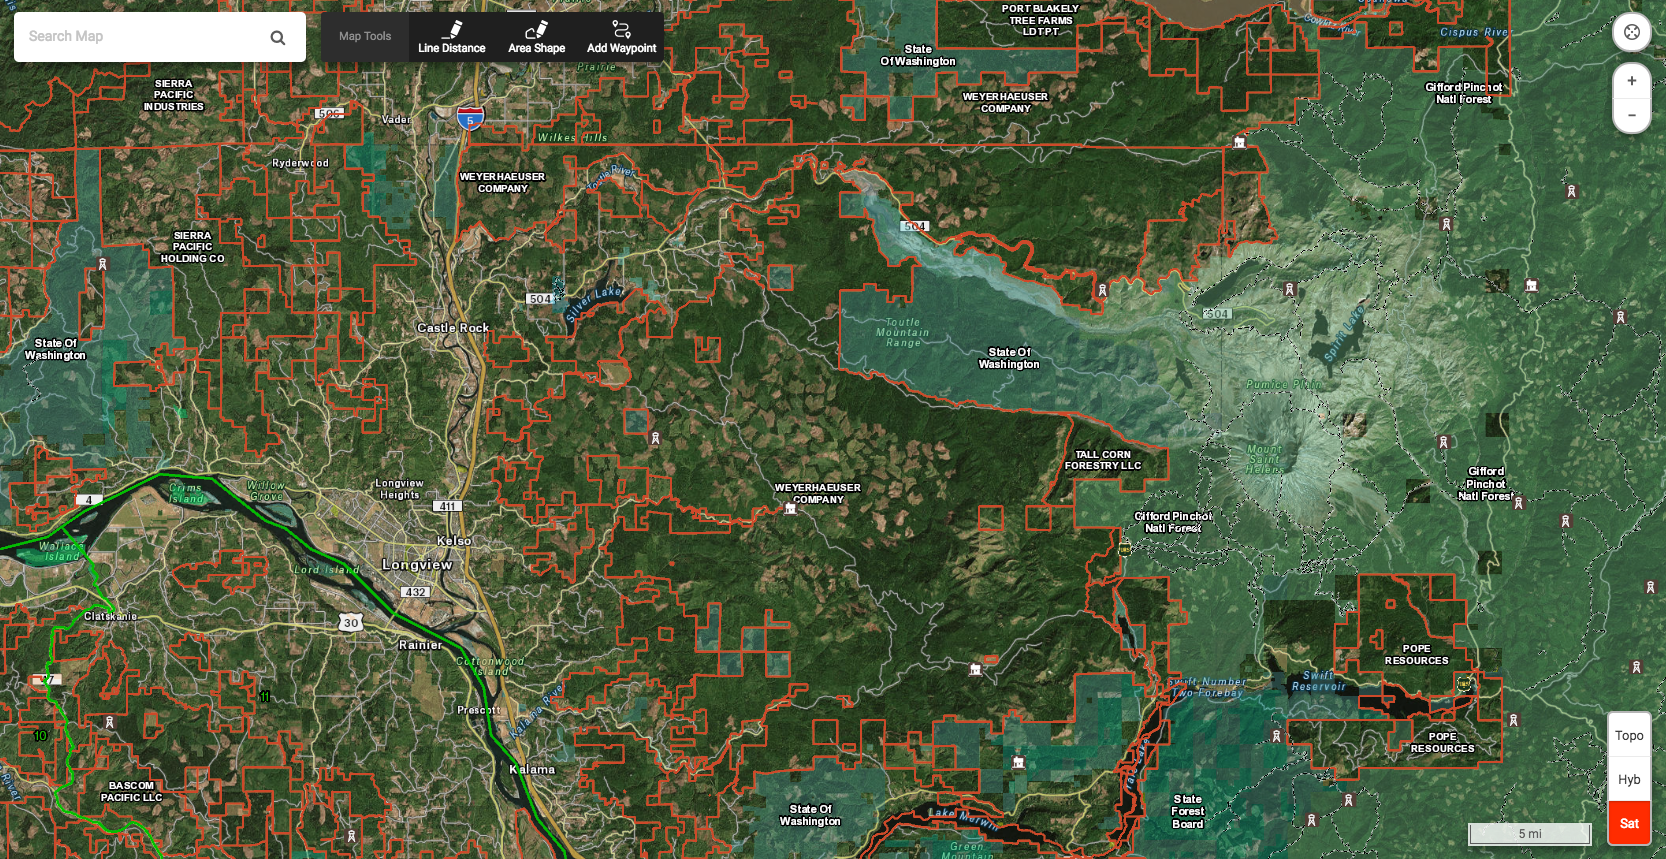This screenshot has height=859, width=1666.
Task: Click the Longview city label
Action: [x=417, y=565]
